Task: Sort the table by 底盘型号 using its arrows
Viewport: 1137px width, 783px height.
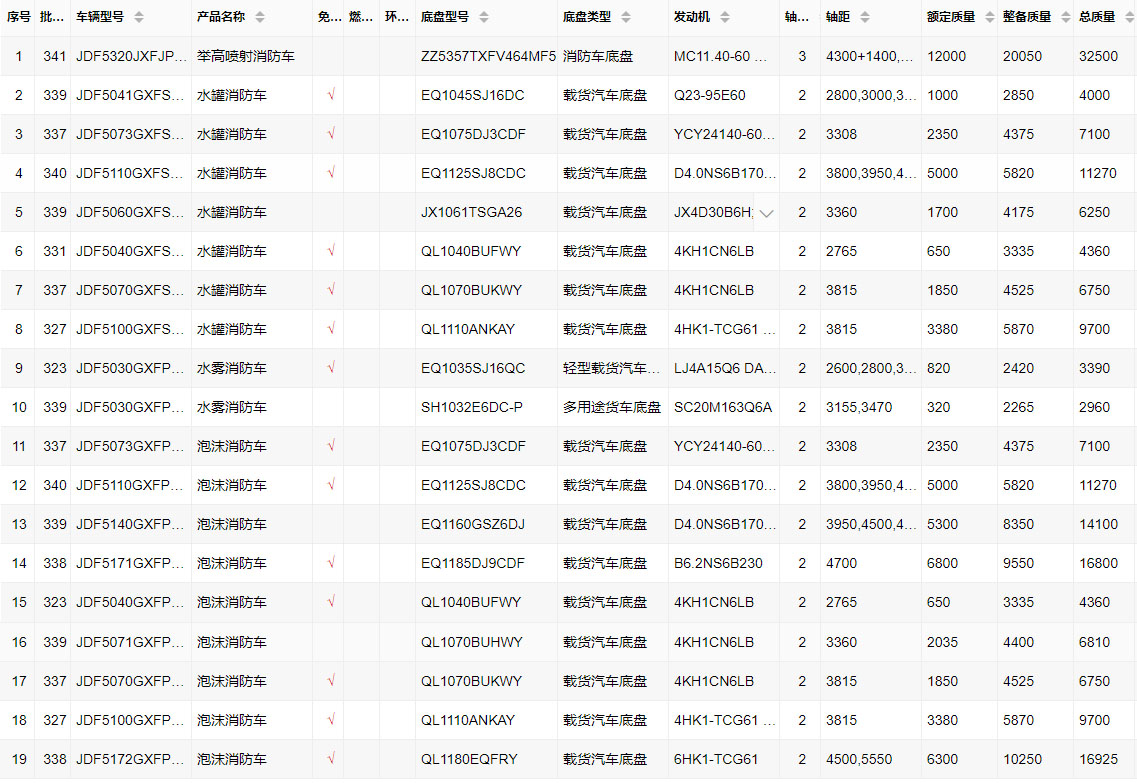Action: [484, 18]
